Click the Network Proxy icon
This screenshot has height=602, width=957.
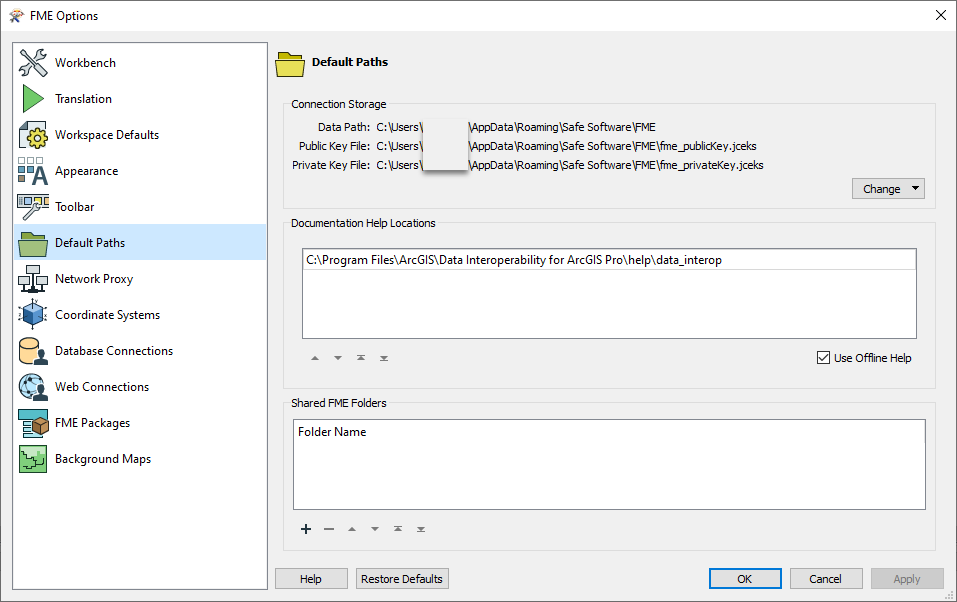click(33, 279)
